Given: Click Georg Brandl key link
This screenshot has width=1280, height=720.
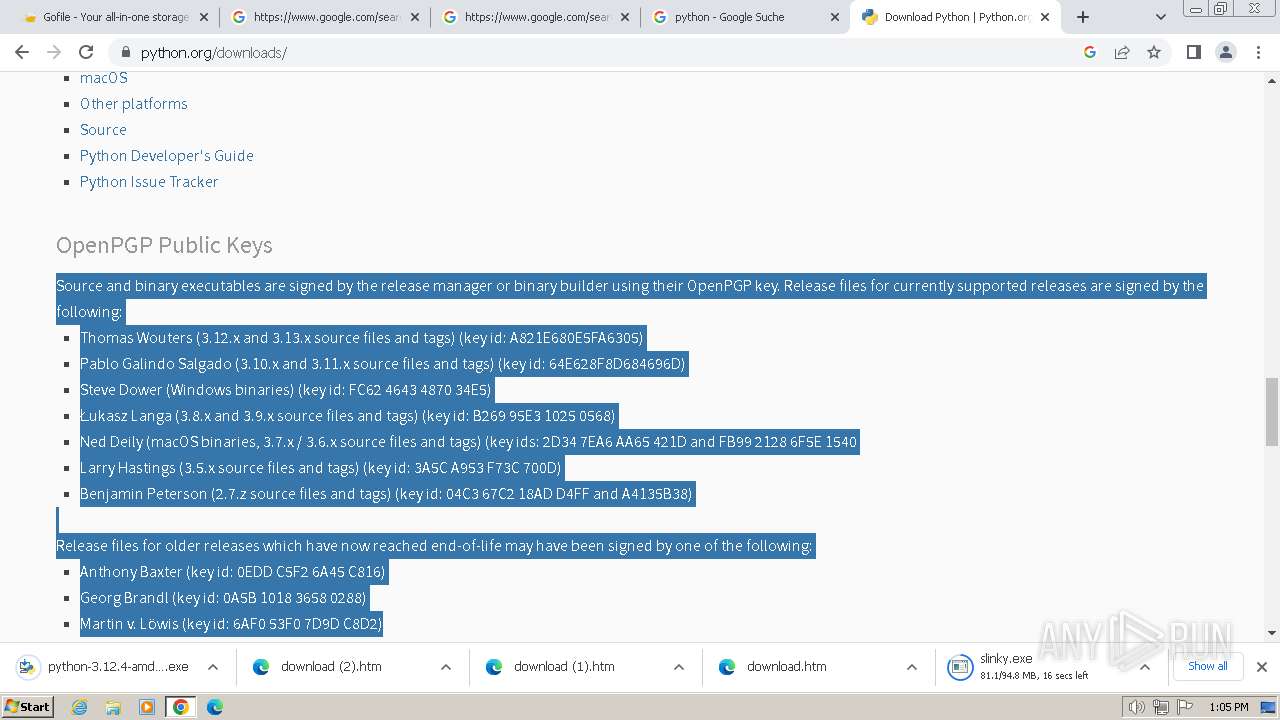Looking at the screenshot, I should 223,598.
